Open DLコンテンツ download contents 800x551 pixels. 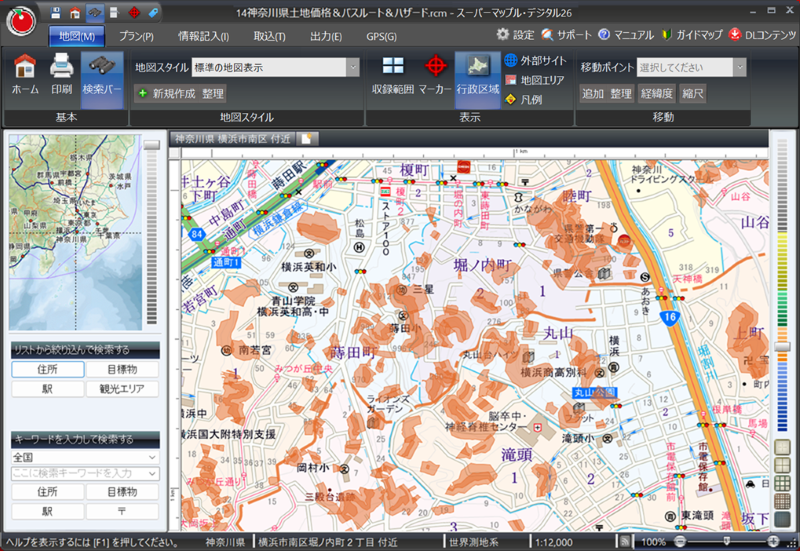pyautogui.click(x=762, y=35)
